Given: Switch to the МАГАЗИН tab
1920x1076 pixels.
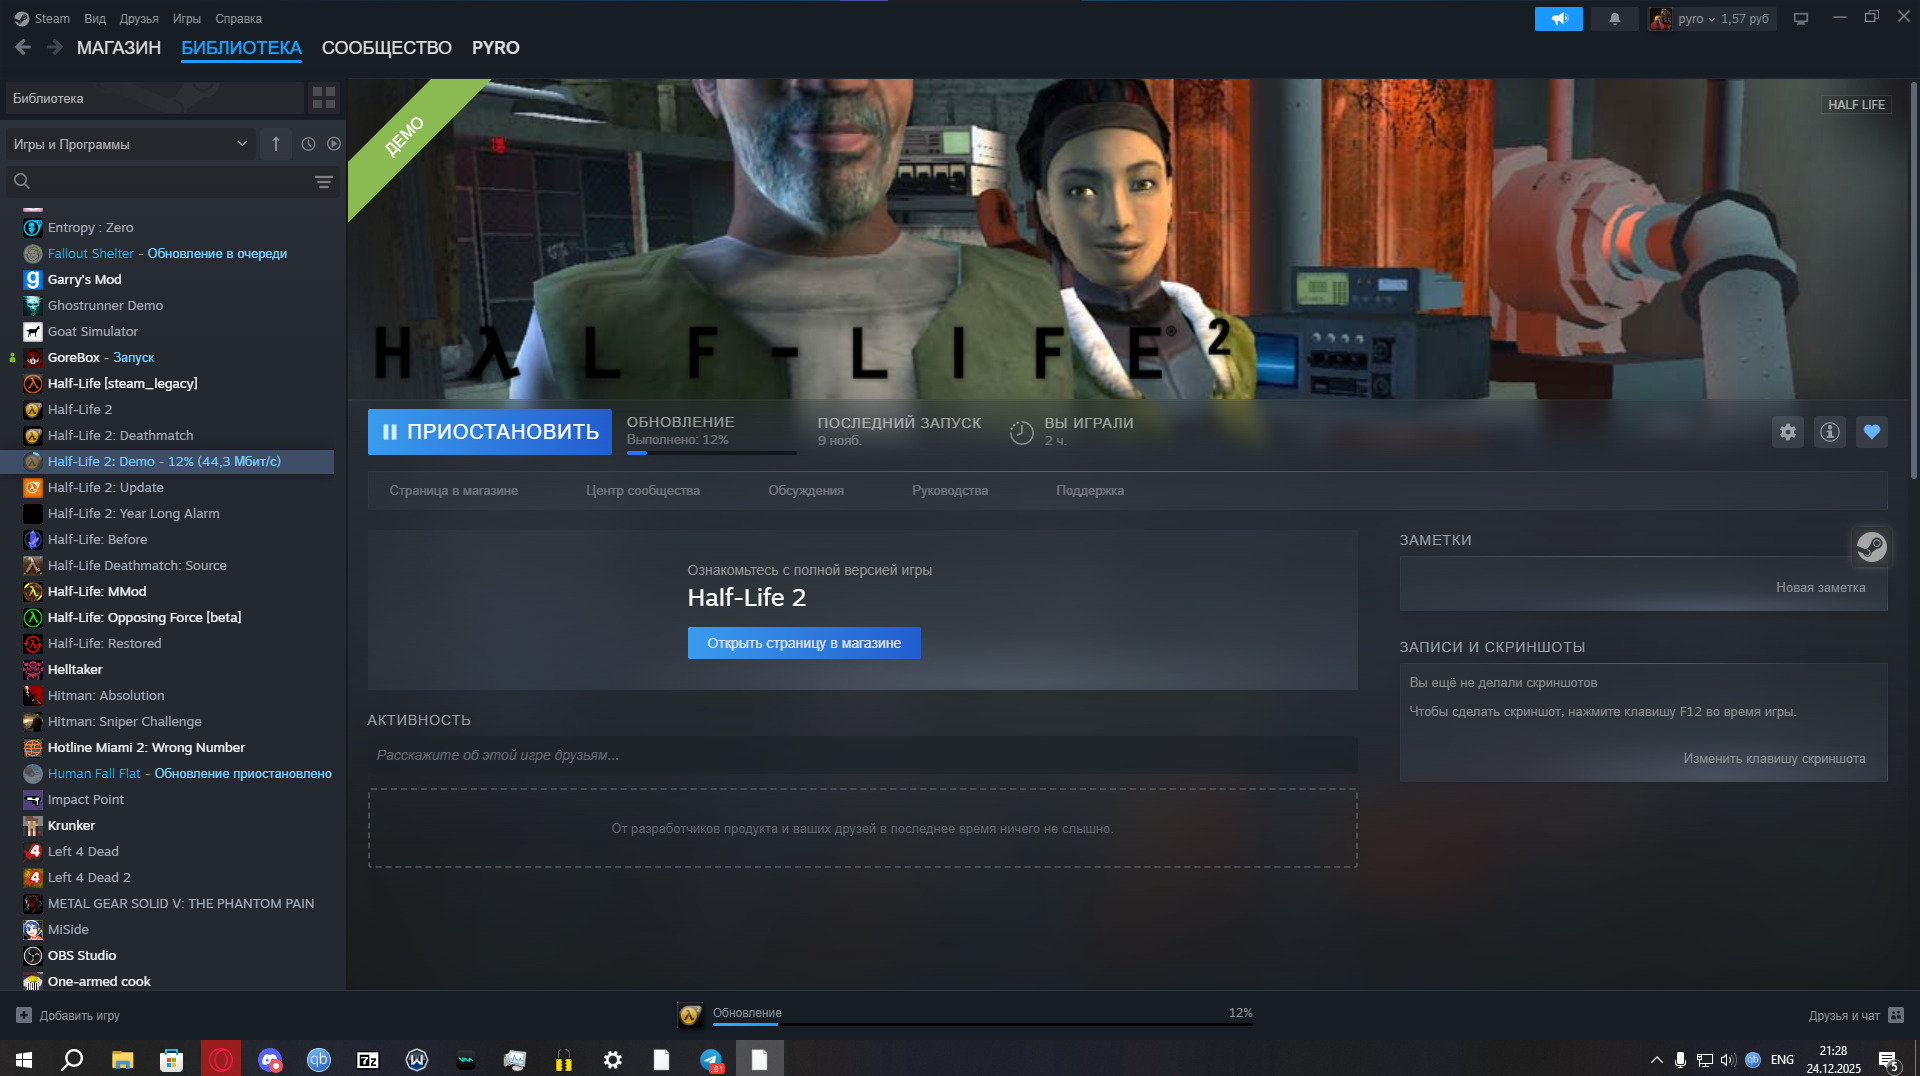Looking at the screenshot, I should [119, 48].
